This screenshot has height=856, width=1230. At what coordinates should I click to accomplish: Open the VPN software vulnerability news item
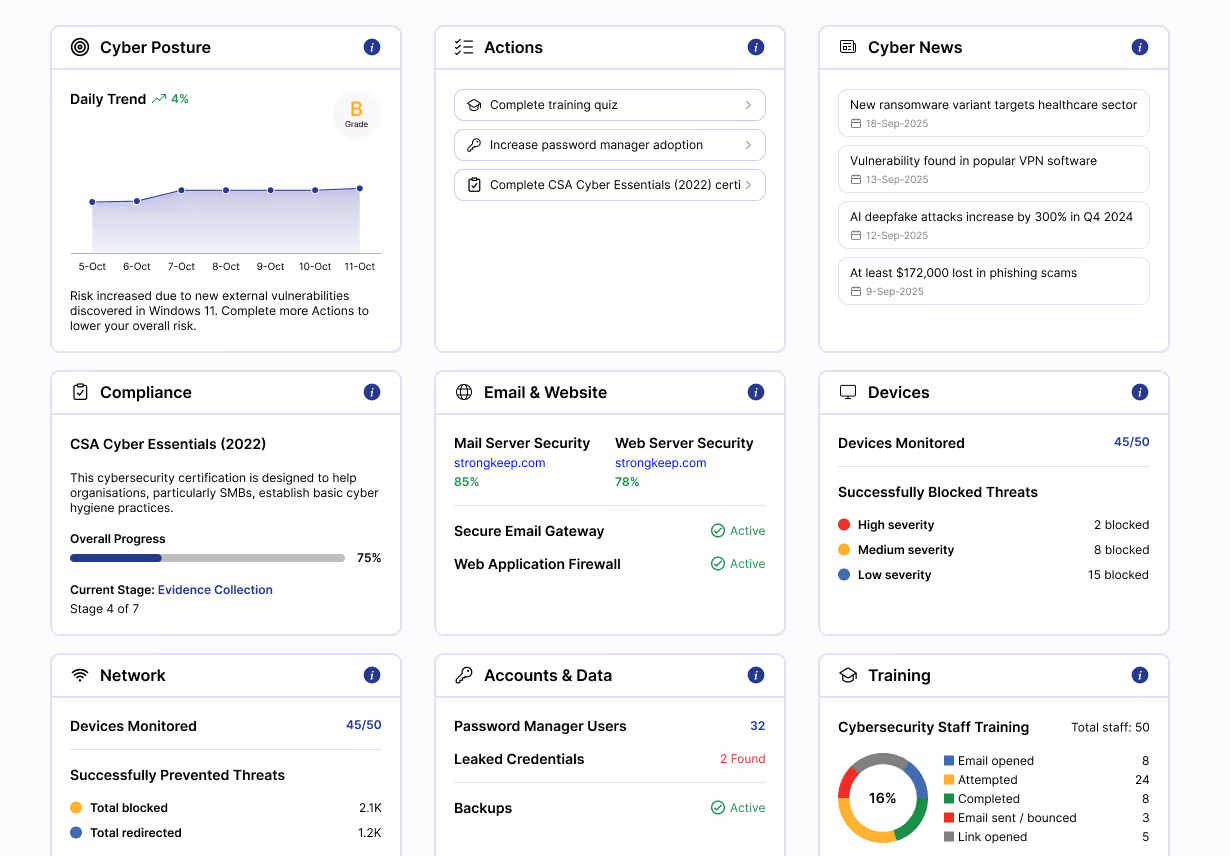[x=993, y=168]
